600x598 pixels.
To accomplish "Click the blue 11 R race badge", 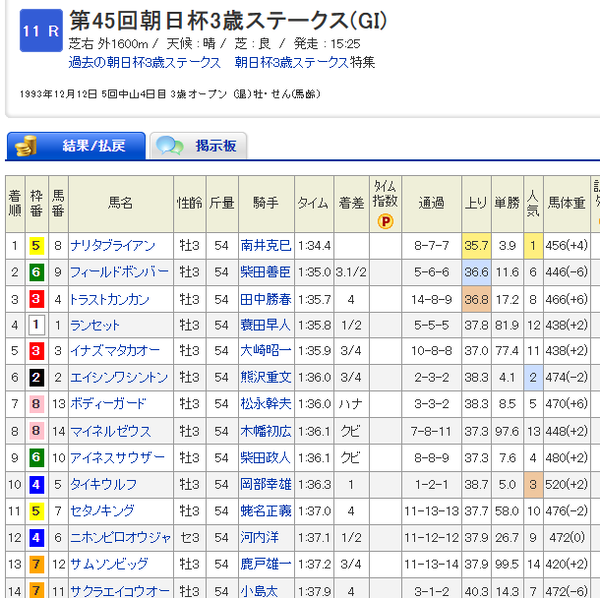I will pos(41,31).
